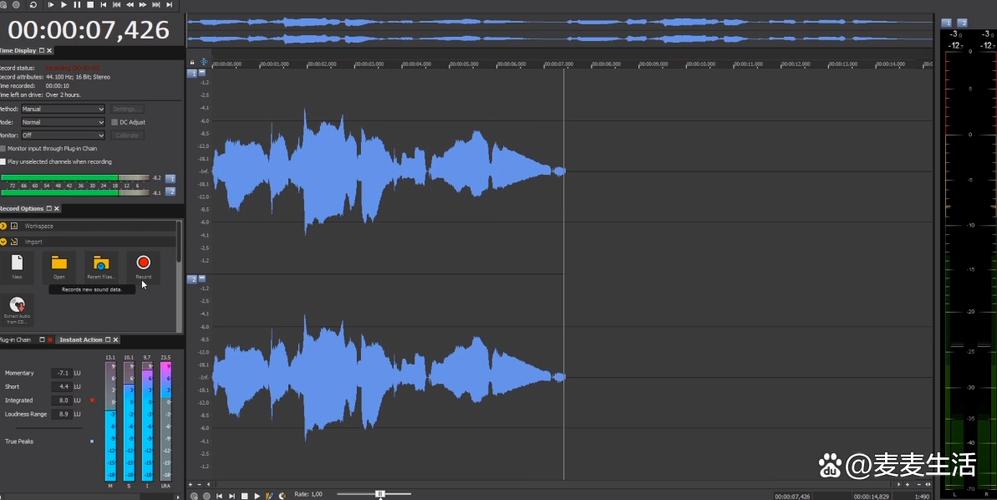
Task: Click the record button in the bottom waveform transport
Action: (x=207, y=496)
